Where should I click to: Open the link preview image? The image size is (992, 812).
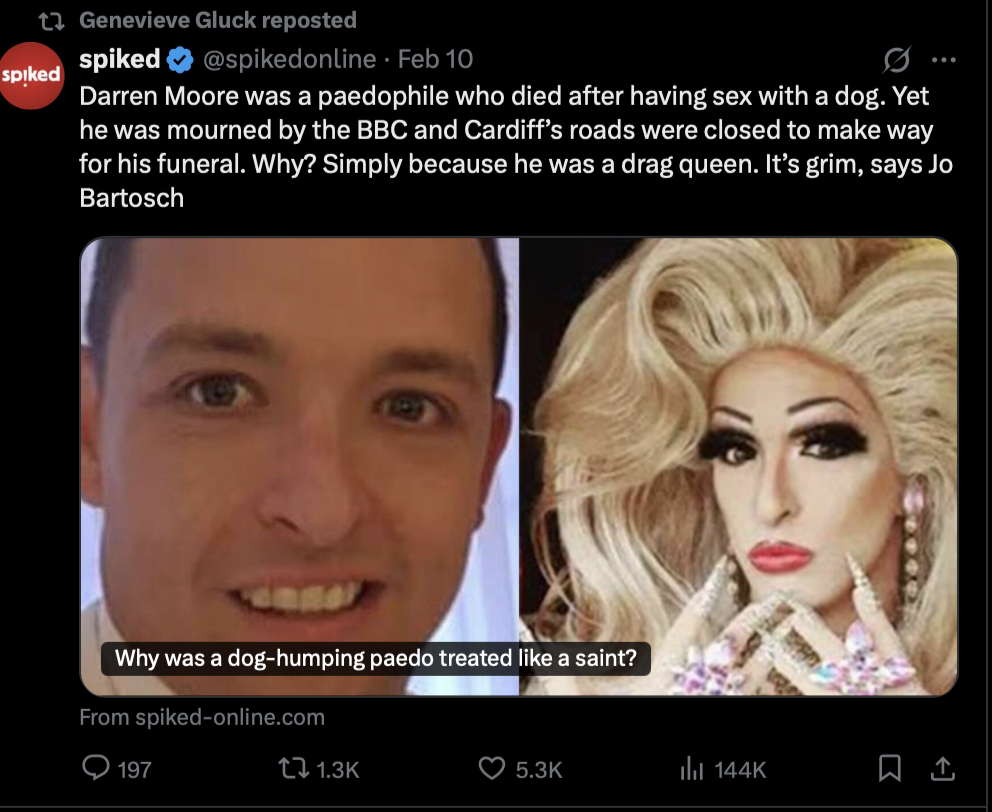pos(519,466)
